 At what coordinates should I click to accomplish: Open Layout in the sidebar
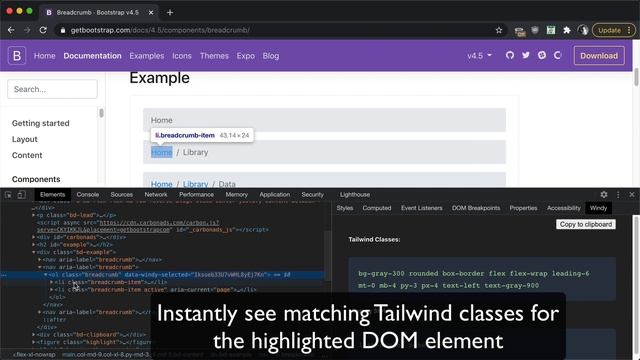[24, 139]
